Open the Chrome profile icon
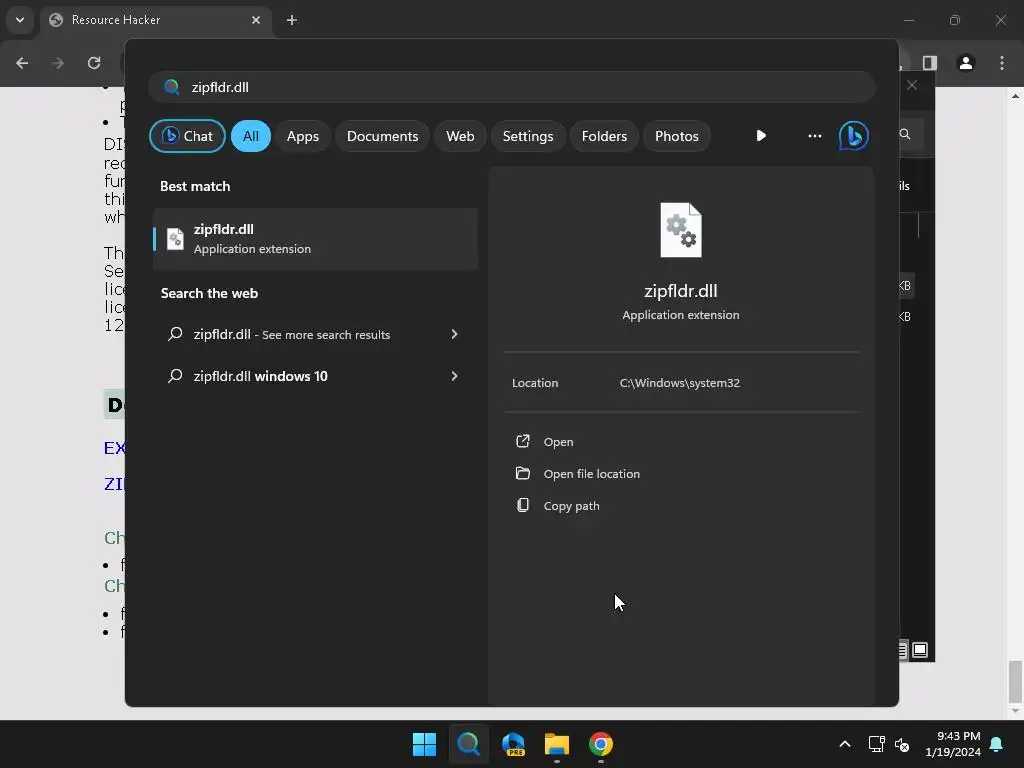This screenshot has height=768, width=1024. (966, 63)
